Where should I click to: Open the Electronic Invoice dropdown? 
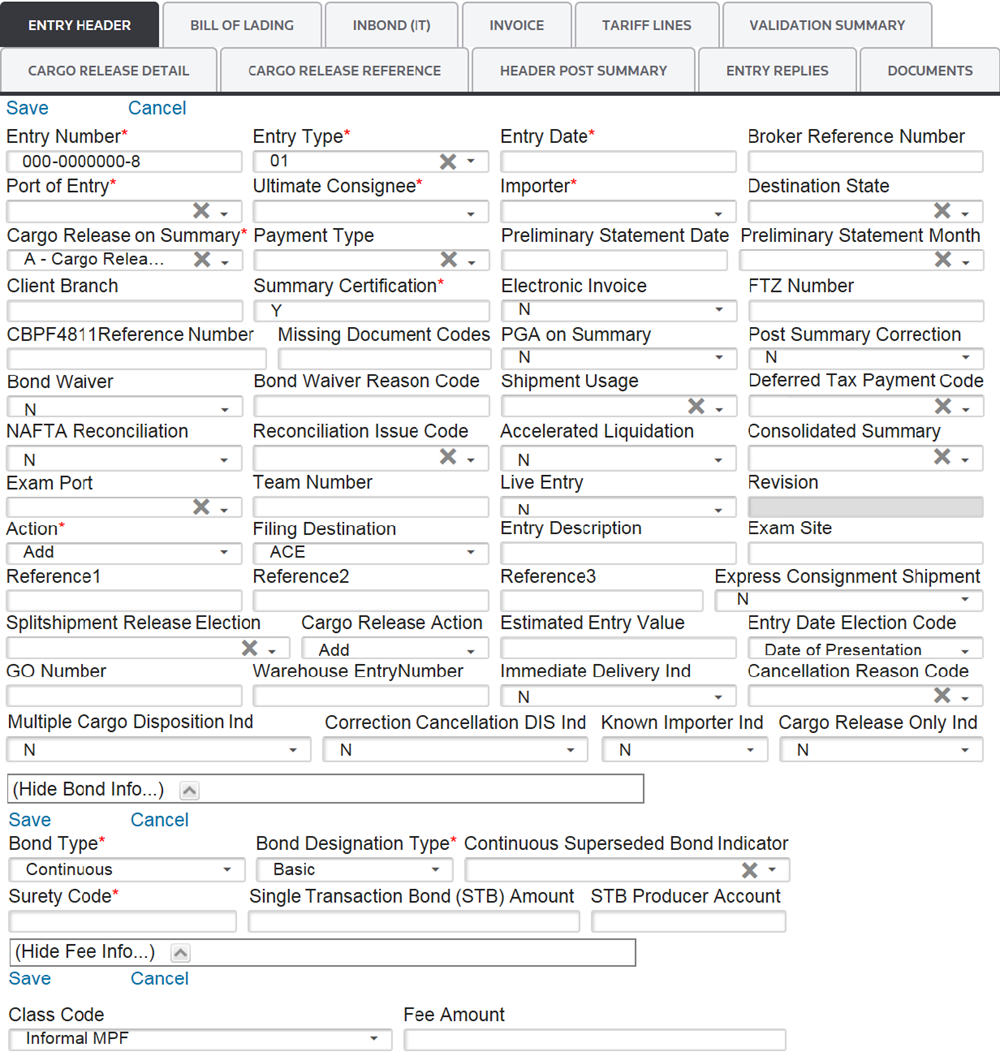[x=718, y=311]
